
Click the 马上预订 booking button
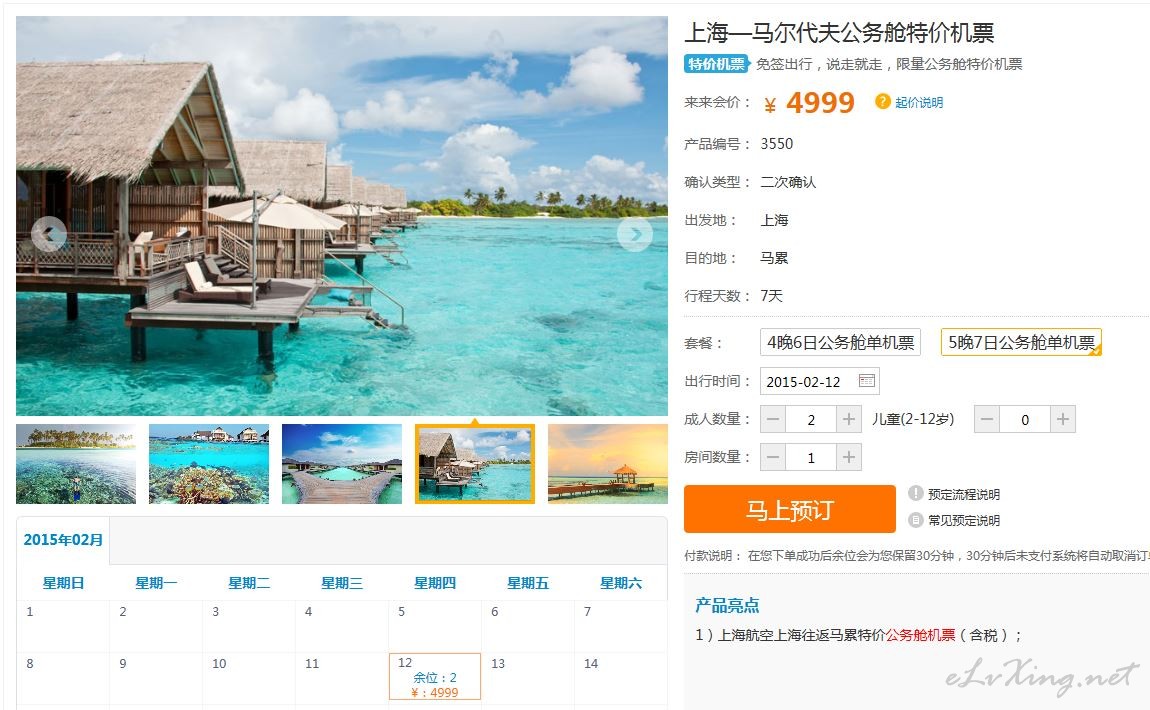790,509
